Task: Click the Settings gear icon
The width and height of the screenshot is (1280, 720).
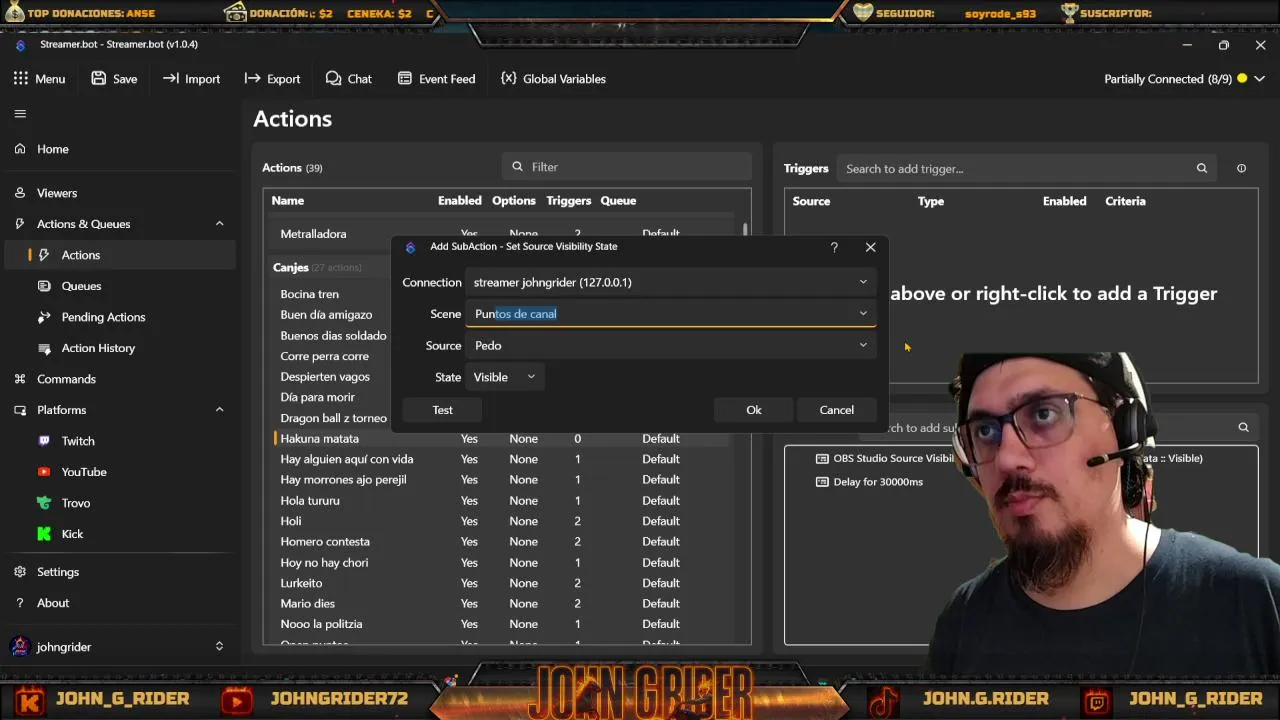Action: click(x=20, y=572)
